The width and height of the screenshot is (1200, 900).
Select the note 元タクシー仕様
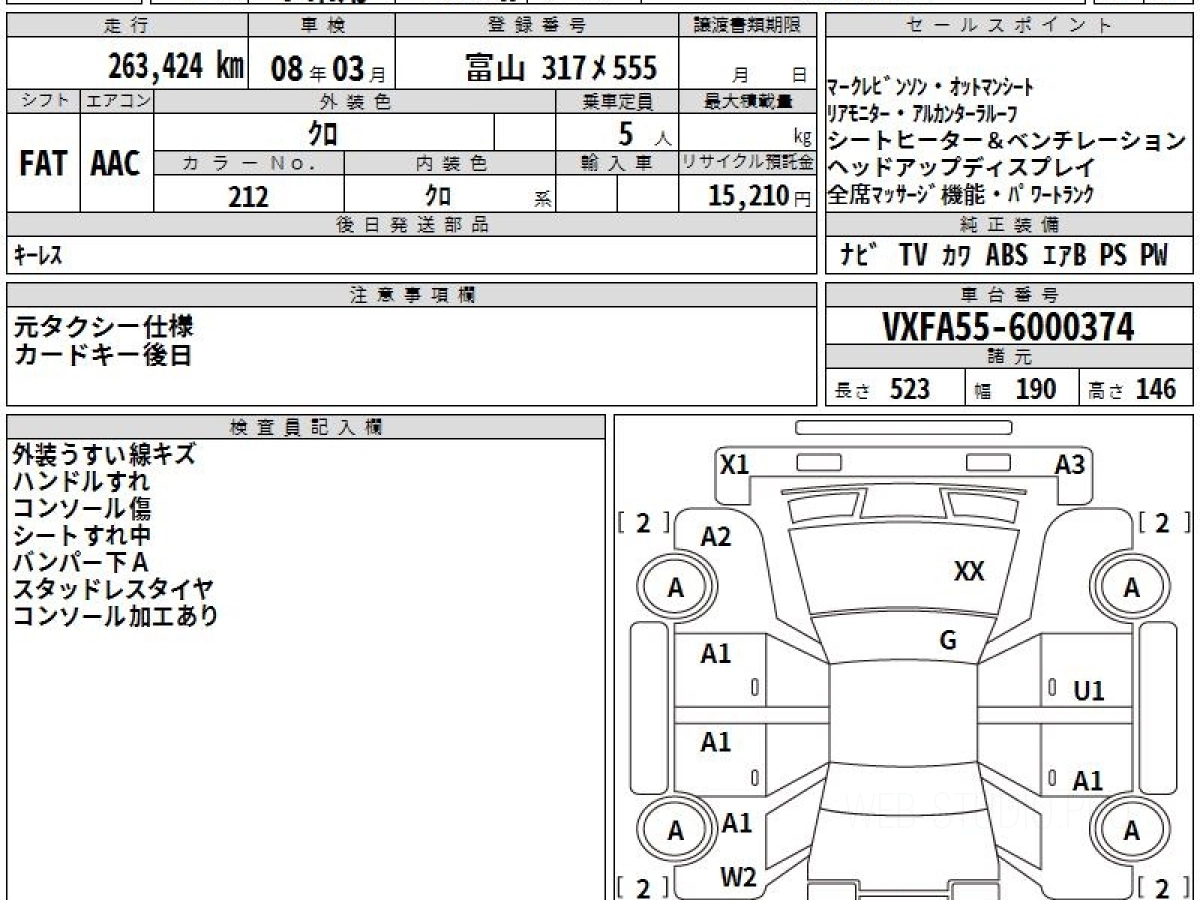(103, 326)
